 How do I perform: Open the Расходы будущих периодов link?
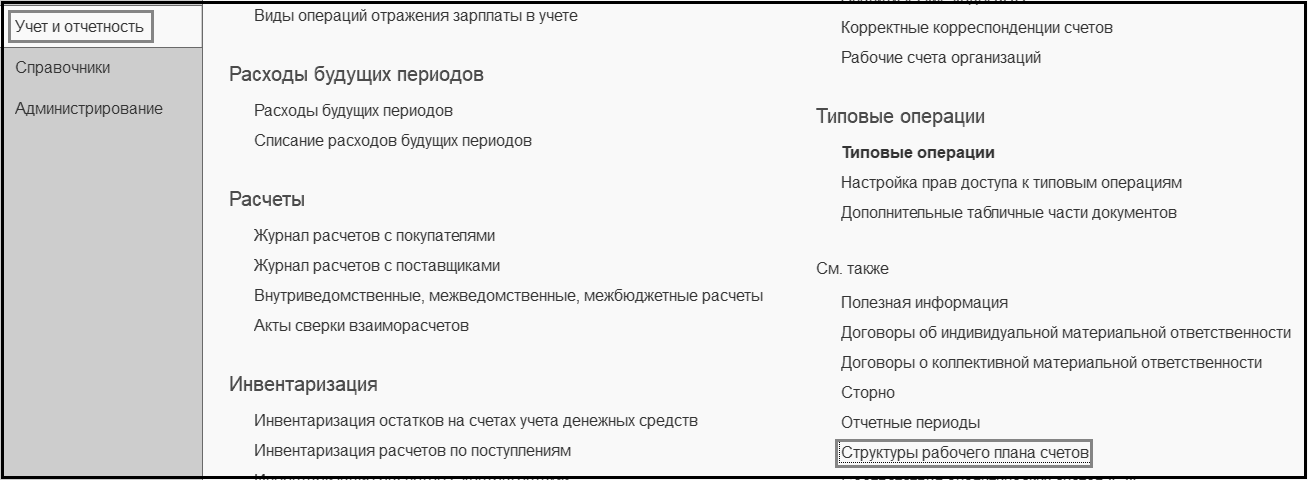(x=353, y=110)
